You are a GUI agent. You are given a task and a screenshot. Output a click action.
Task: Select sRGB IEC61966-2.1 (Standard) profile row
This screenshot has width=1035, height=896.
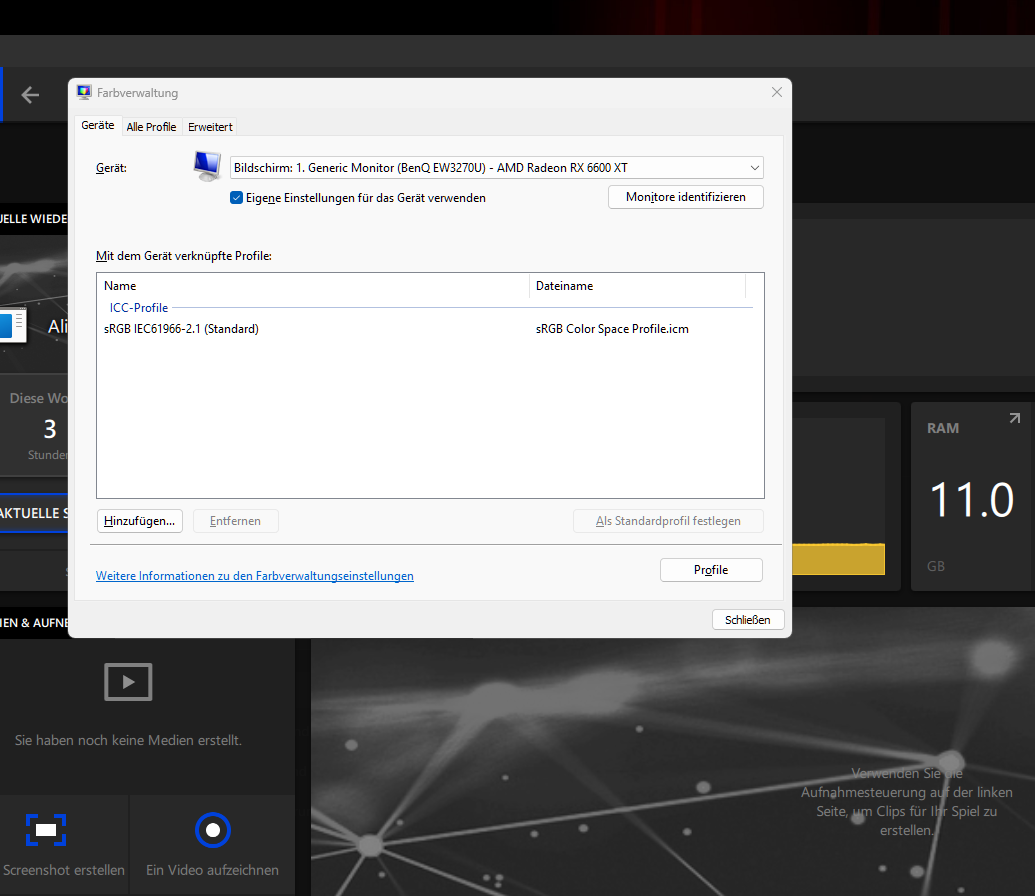click(x=429, y=329)
